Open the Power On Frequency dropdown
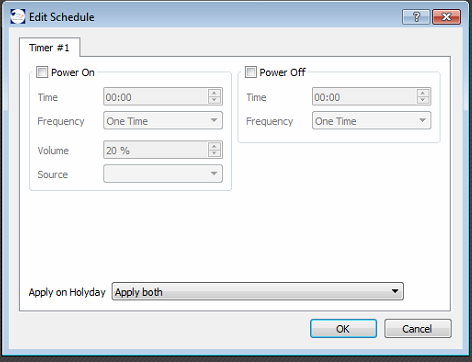The image size is (472, 362). 163,120
